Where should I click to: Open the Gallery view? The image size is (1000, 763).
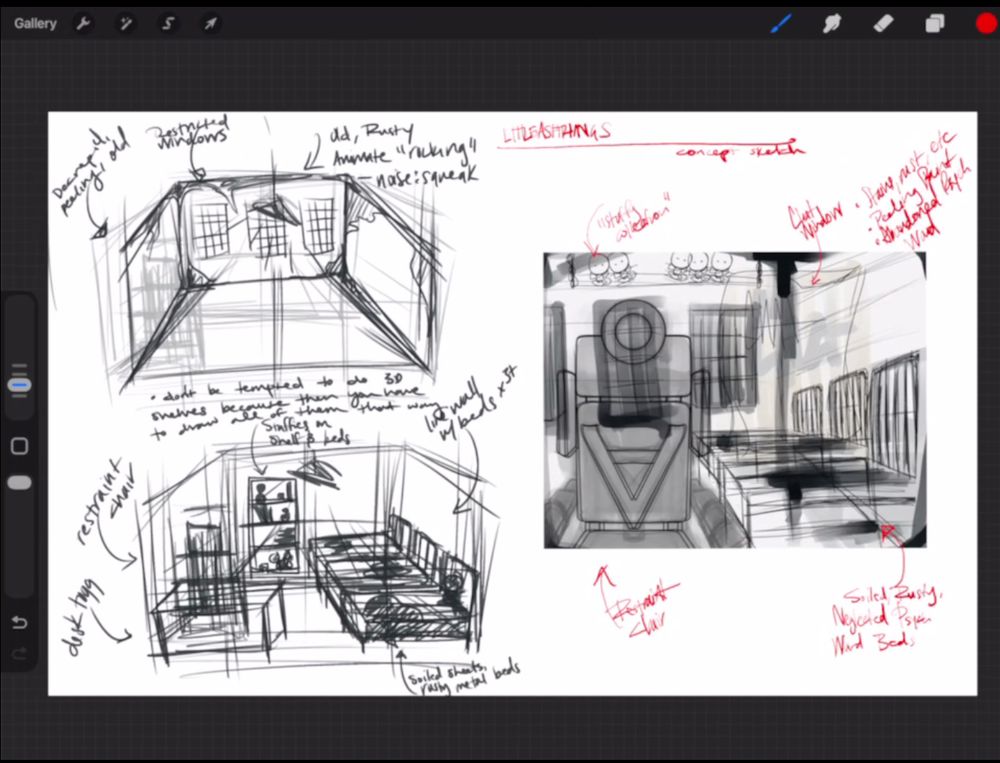(35, 24)
